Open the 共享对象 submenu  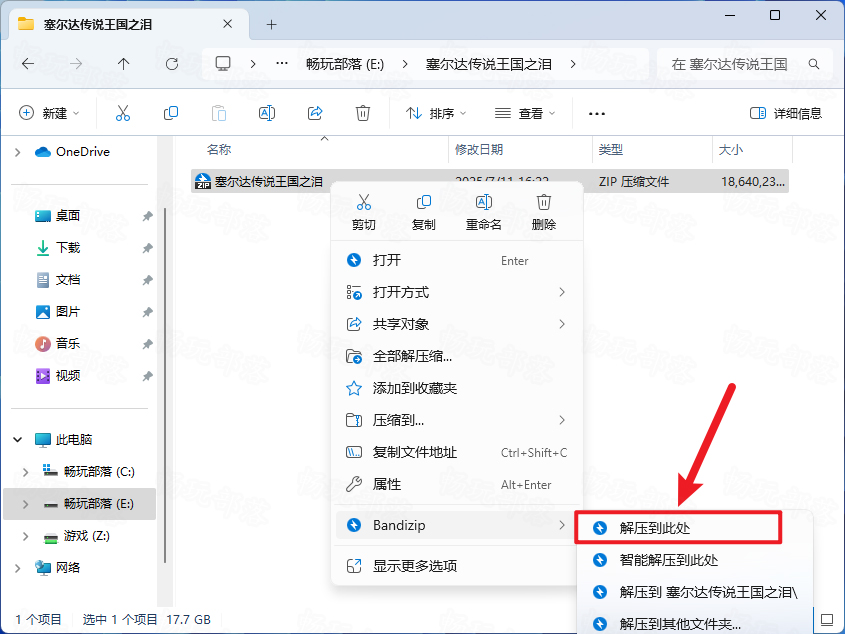coord(457,324)
